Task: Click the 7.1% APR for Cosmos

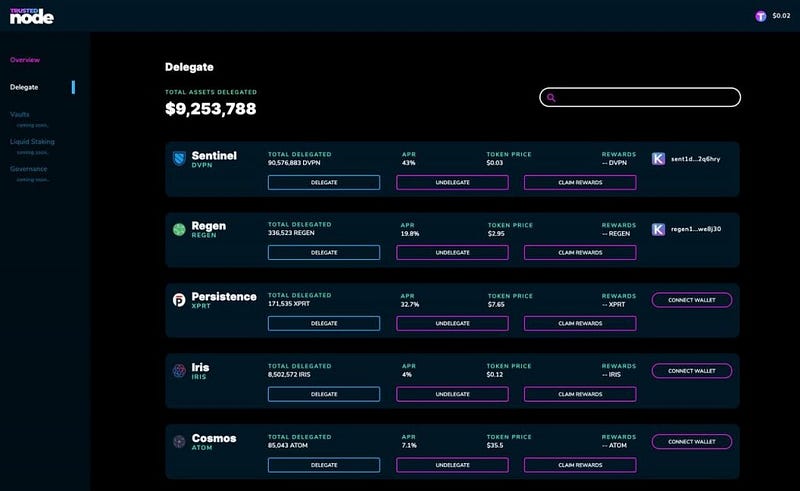Action: 409,446
